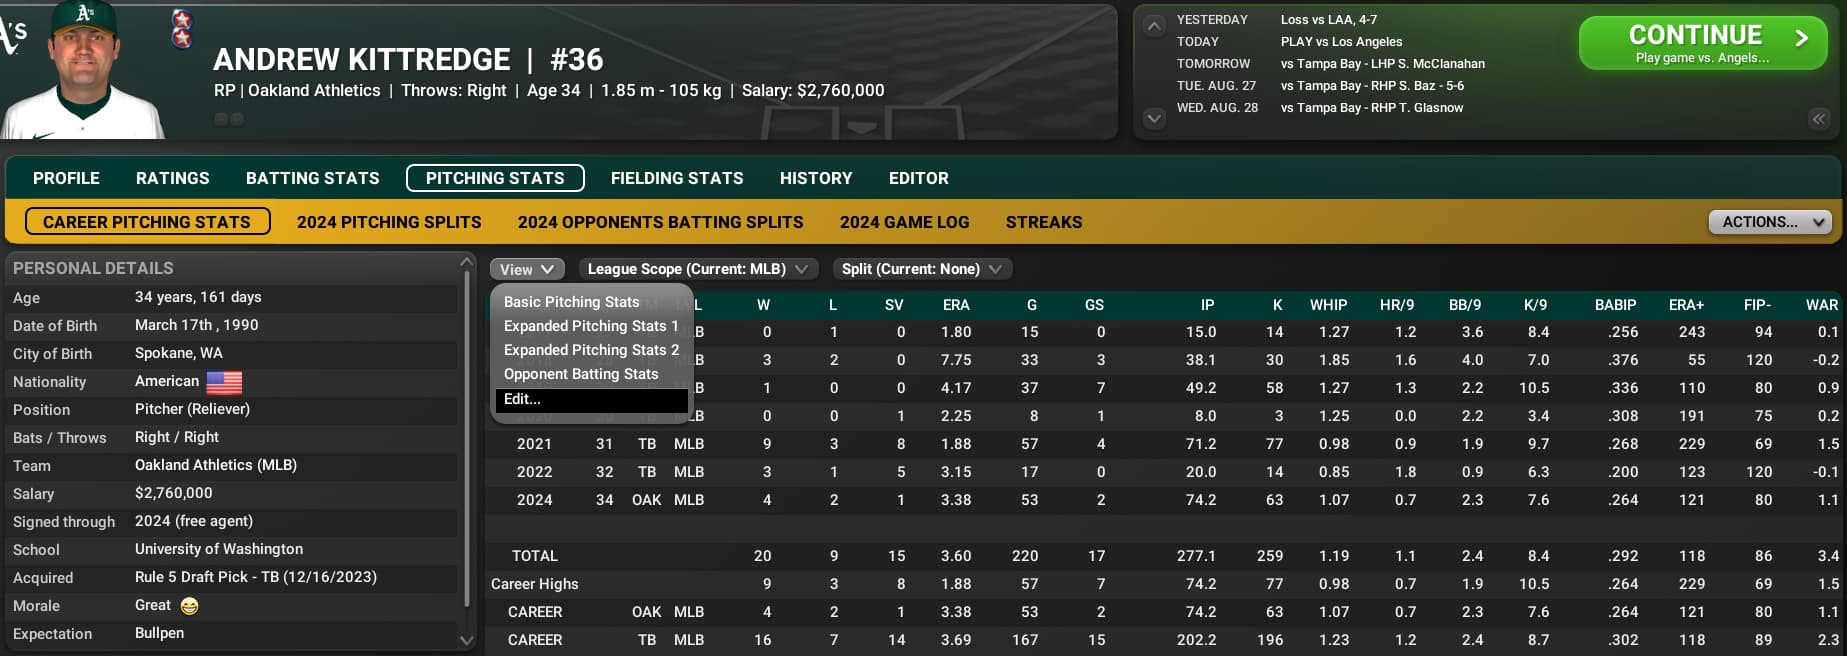
Task: Collapse the schedule panel with double-chevron icon
Action: click(x=1818, y=119)
